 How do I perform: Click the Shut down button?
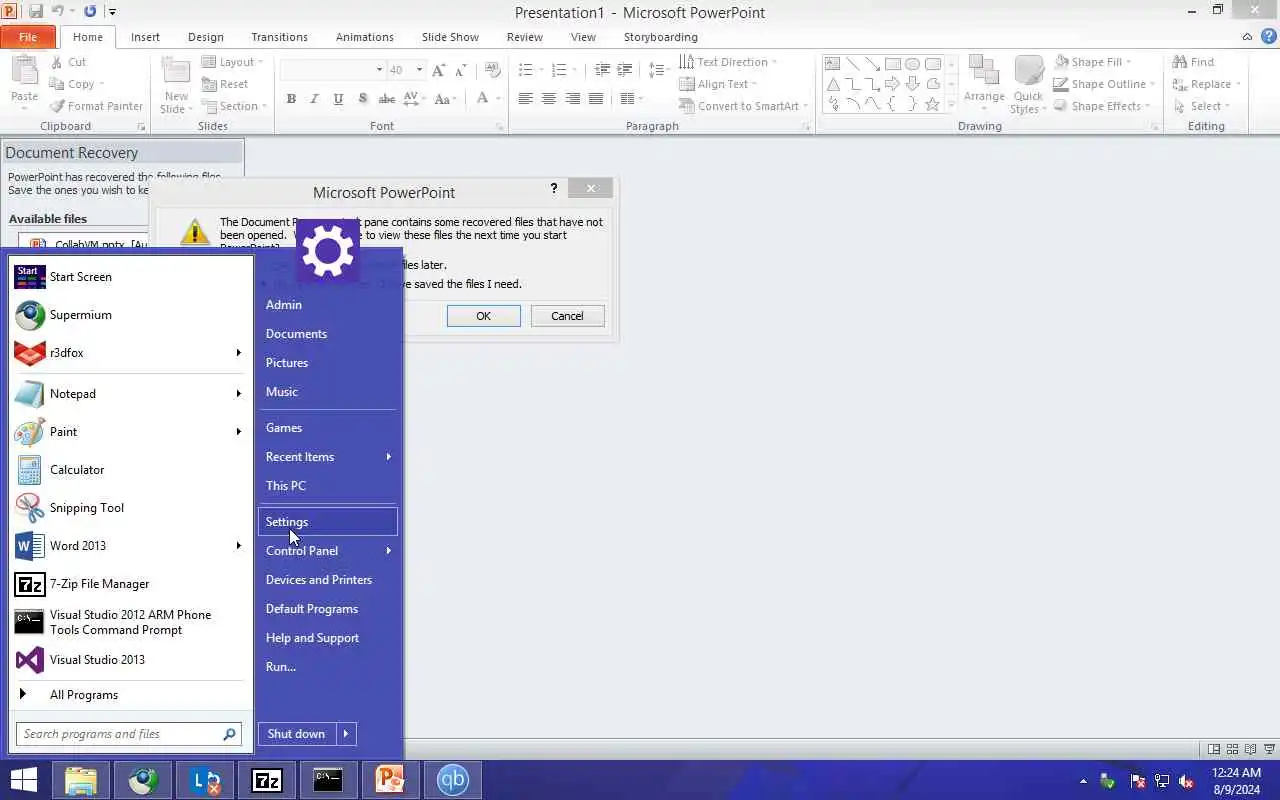pyautogui.click(x=296, y=734)
